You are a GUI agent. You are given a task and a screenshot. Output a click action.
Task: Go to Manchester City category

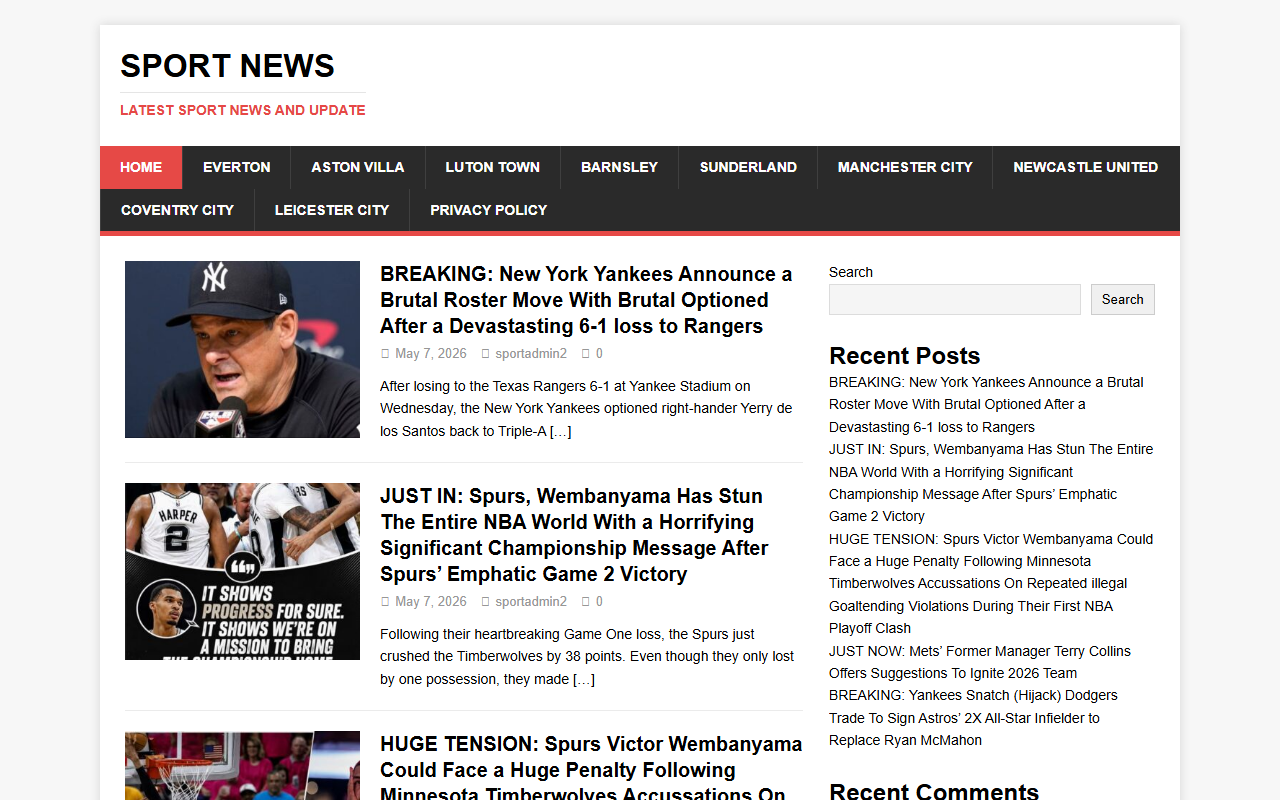tap(905, 167)
